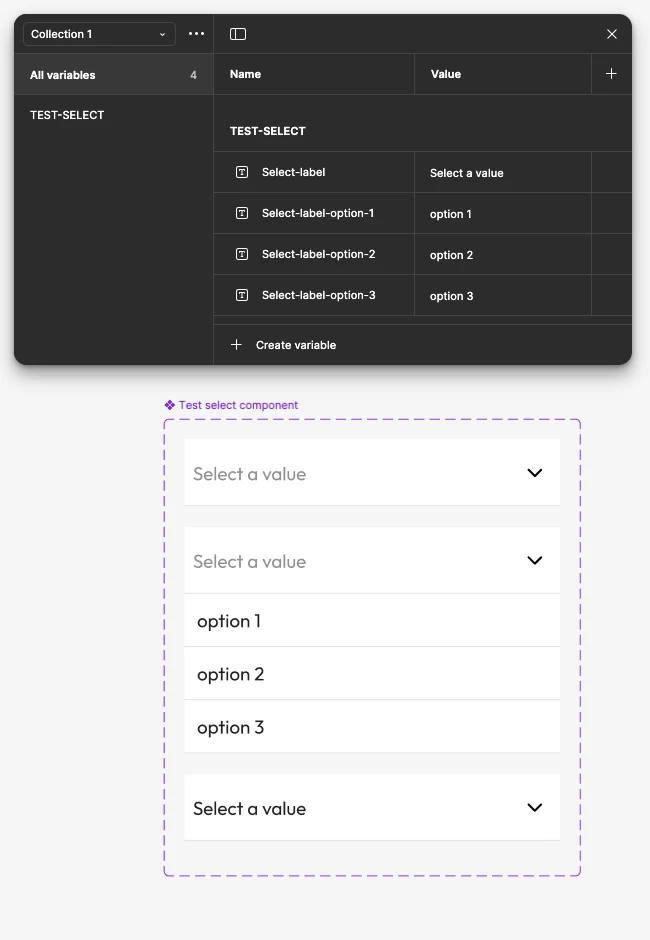650x940 pixels.
Task: Click the text type icon beside Select-label-option-1
Action: [242, 213]
